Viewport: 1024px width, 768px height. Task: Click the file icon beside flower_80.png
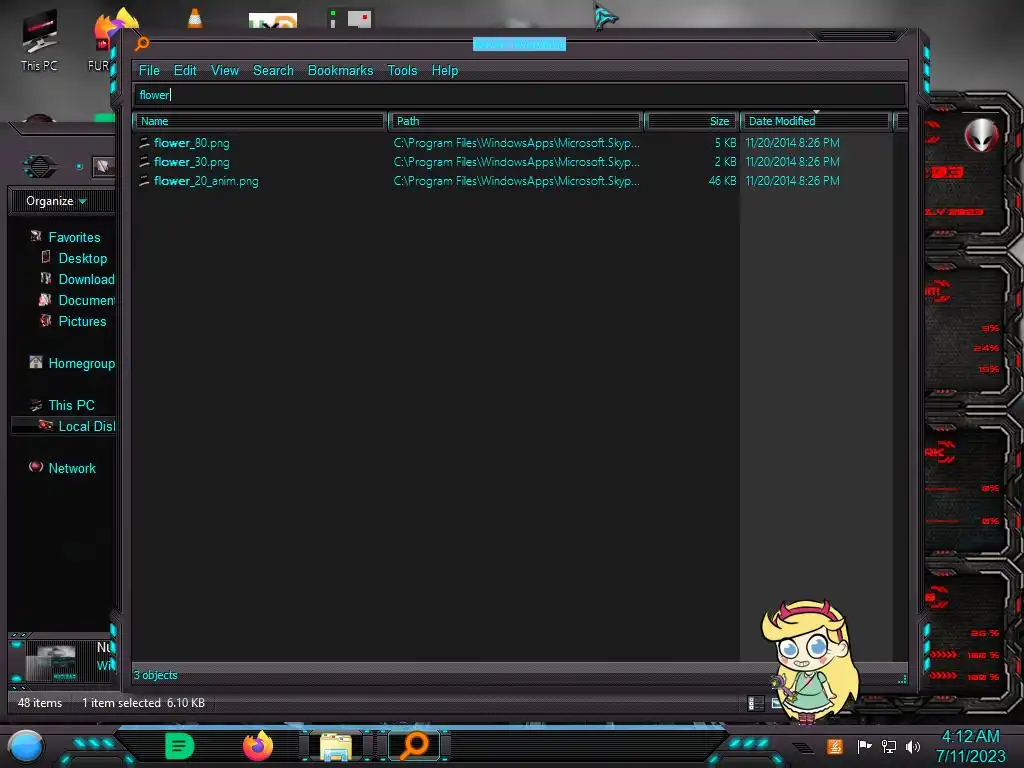(x=144, y=142)
